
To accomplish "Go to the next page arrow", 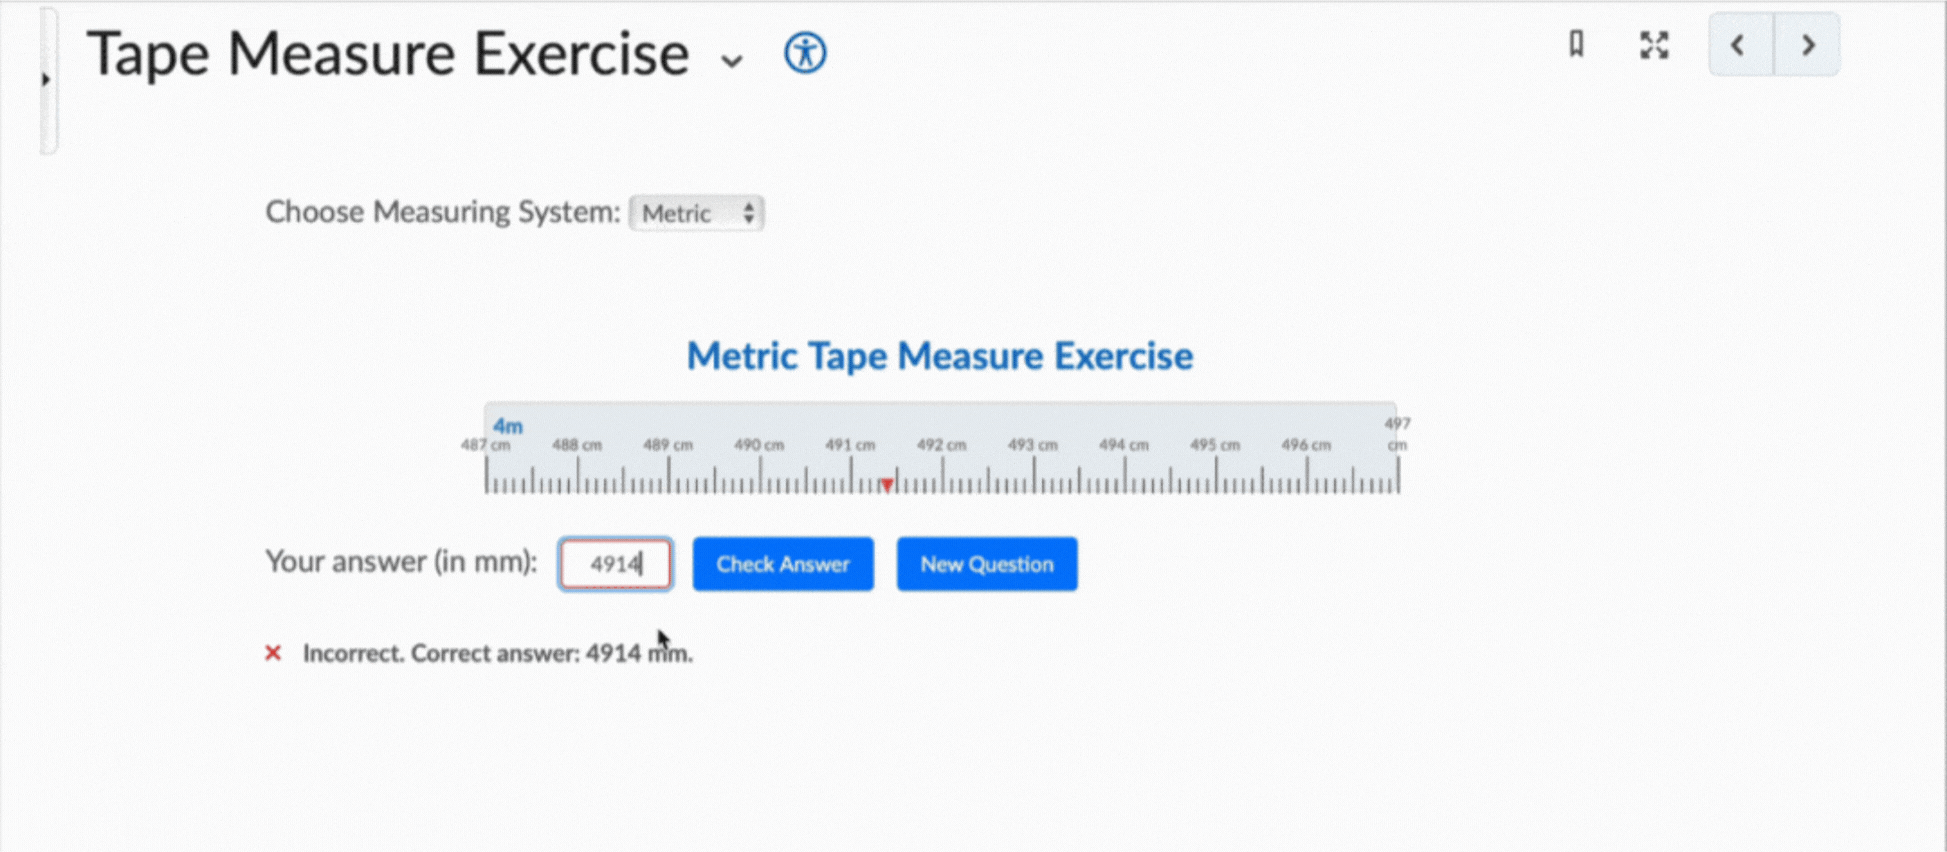I will [x=1807, y=45].
